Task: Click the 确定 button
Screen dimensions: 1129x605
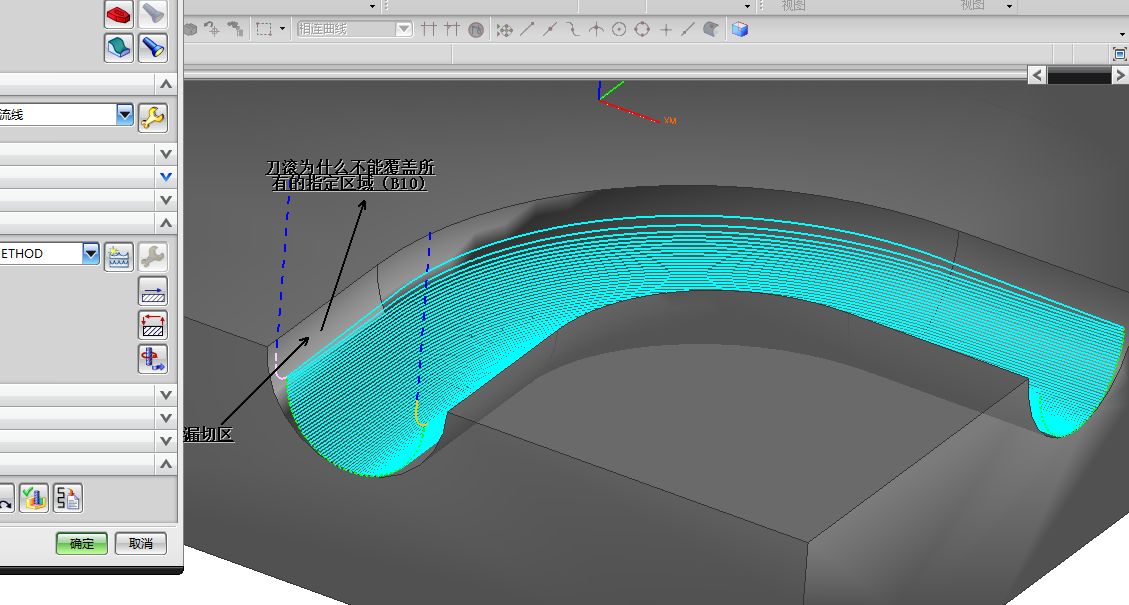Action: pyautogui.click(x=81, y=543)
